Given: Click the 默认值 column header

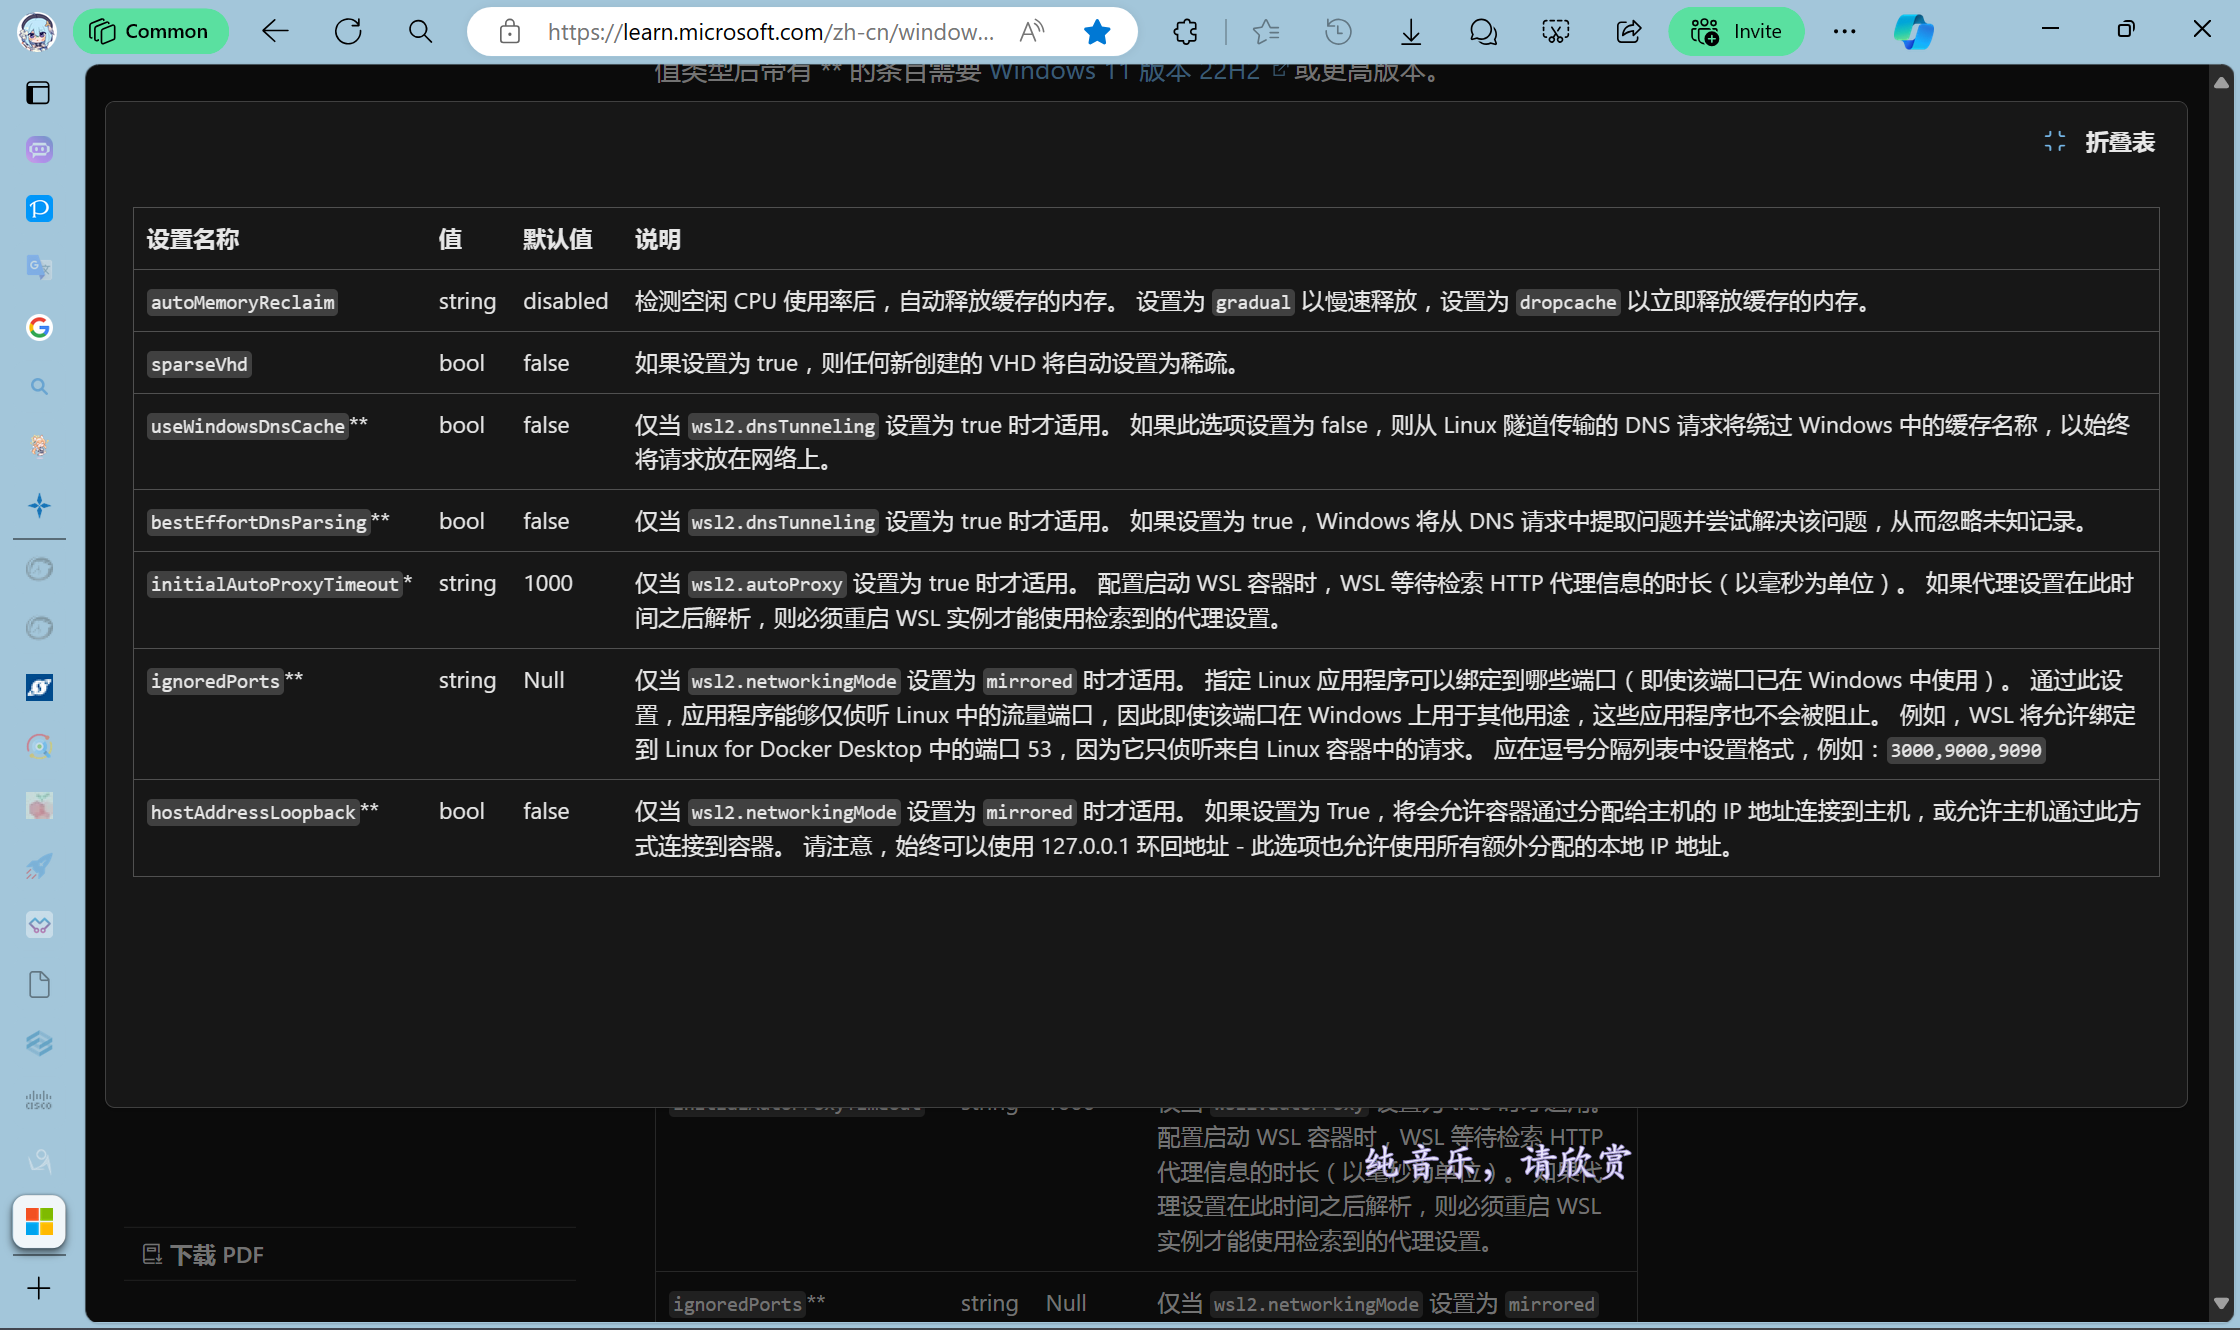Looking at the screenshot, I should coord(558,239).
